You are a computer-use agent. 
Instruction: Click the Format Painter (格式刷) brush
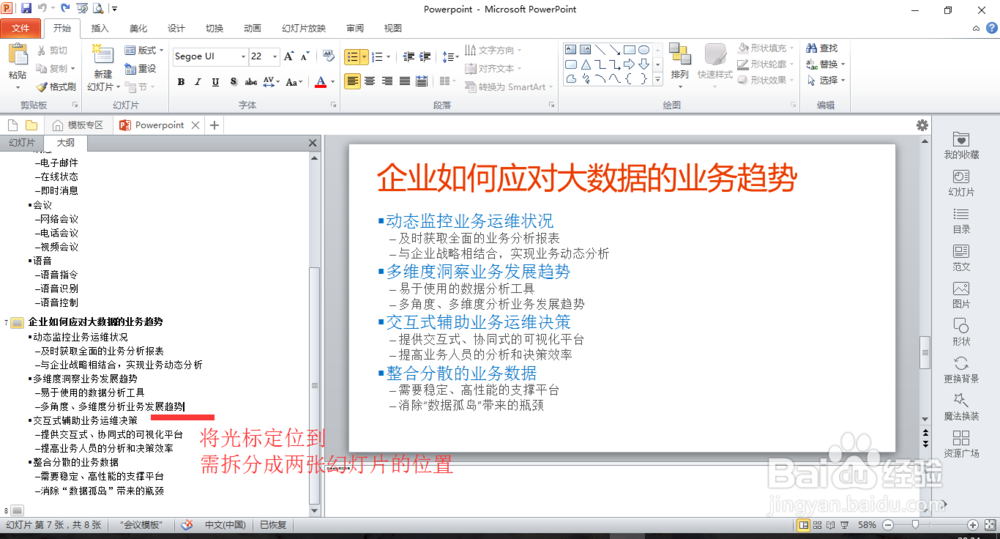click(56, 87)
